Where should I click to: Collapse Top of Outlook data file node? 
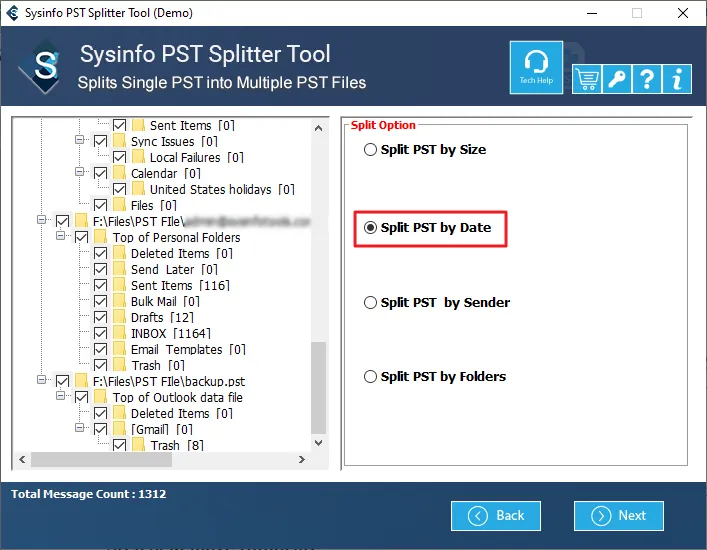pos(60,396)
